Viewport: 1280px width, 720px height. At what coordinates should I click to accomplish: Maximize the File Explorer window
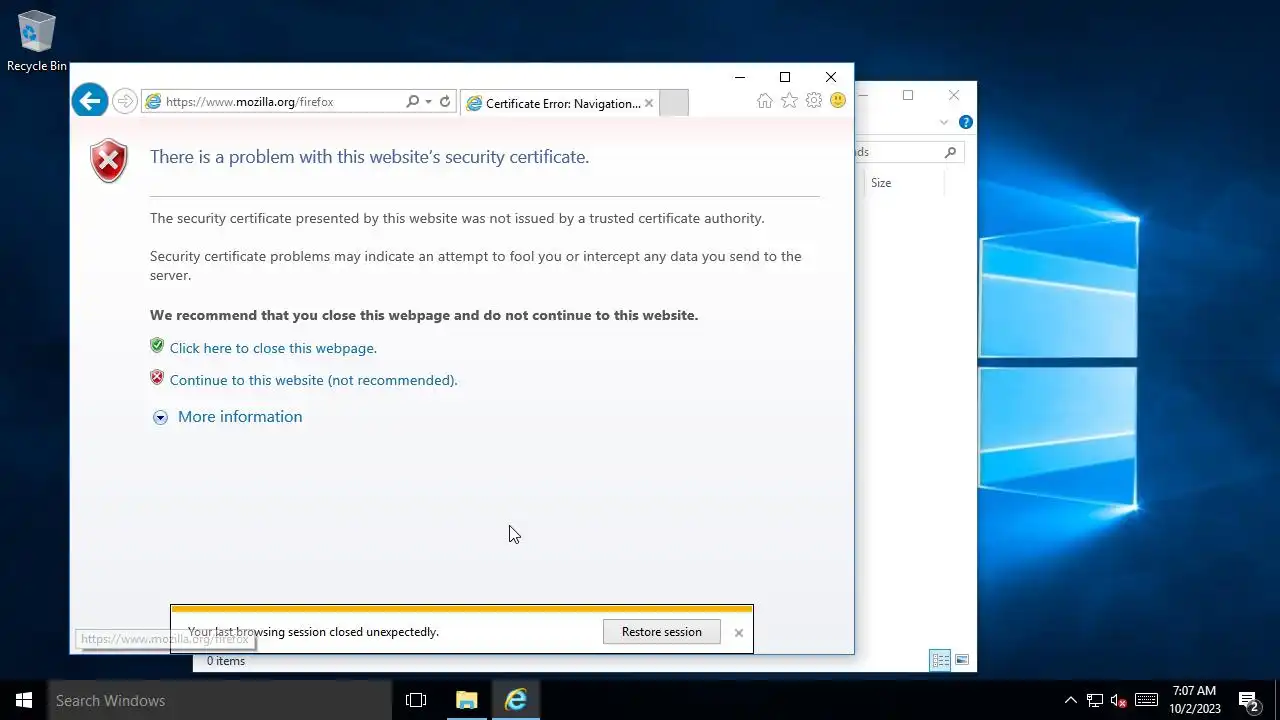click(908, 95)
